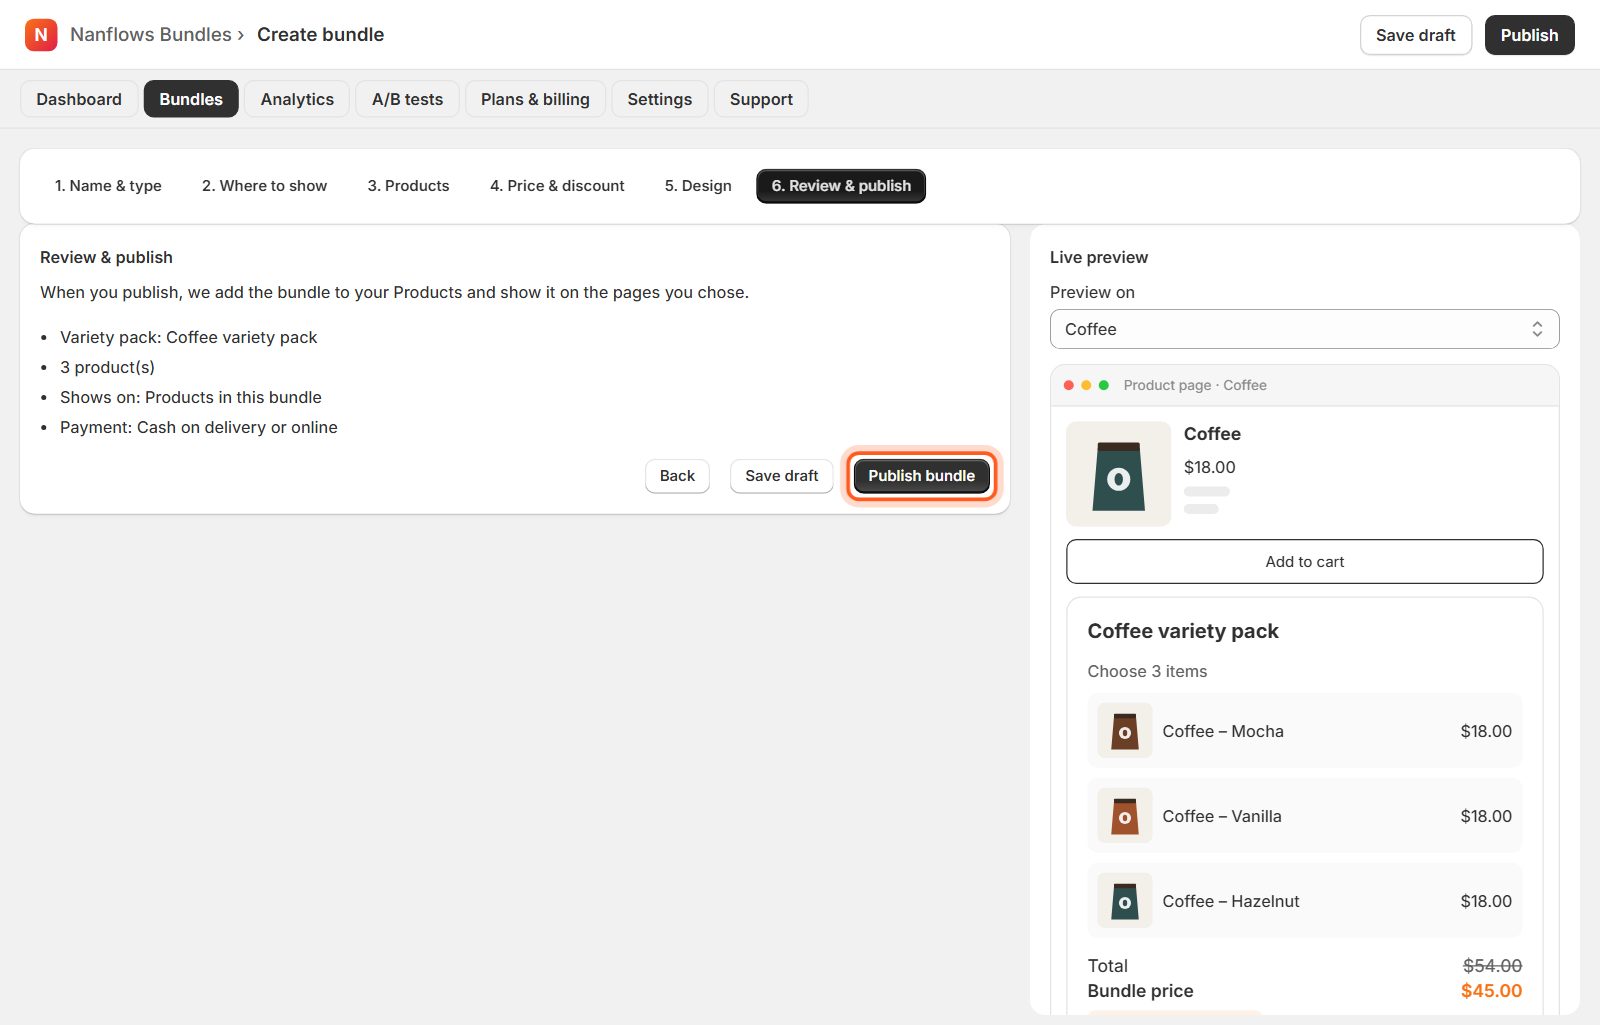Click the Coffee – Hazelnut bag icon
The width and height of the screenshot is (1600, 1025).
(x=1125, y=901)
